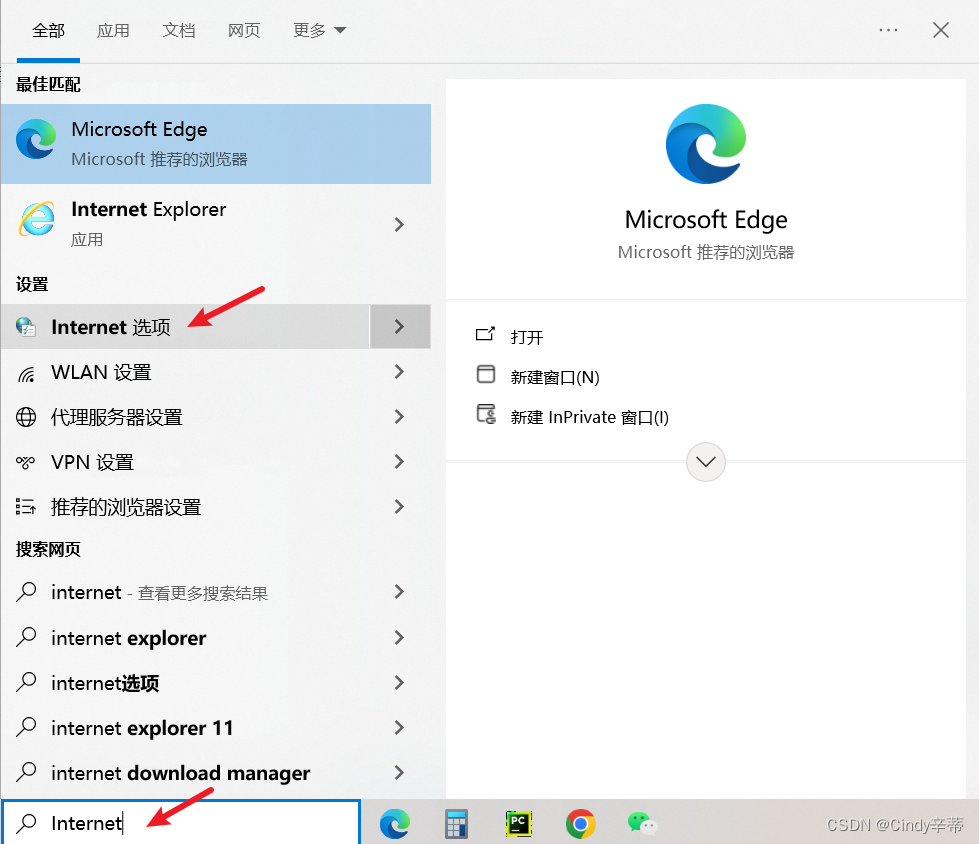979x844 pixels.
Task: Switch to the 文档 tab
Action: [179, 30]
